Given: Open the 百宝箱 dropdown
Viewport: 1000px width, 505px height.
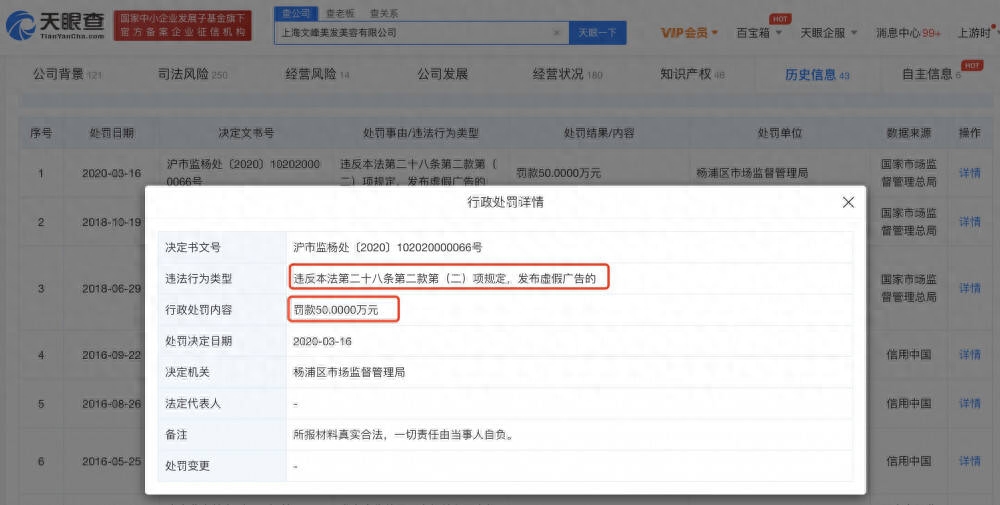Looking at the screenshot, I should click(x=759, y=33).
